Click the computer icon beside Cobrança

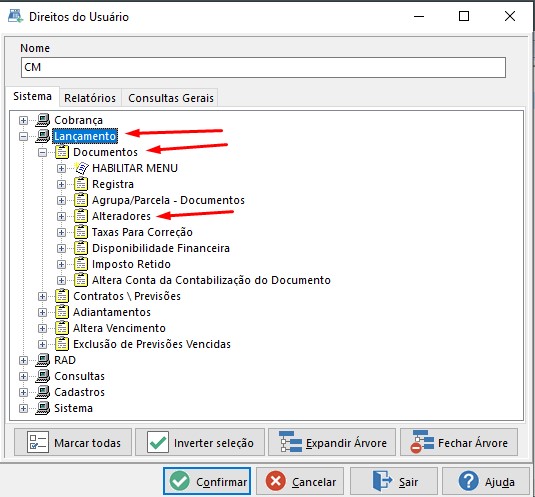click(43, 120)
